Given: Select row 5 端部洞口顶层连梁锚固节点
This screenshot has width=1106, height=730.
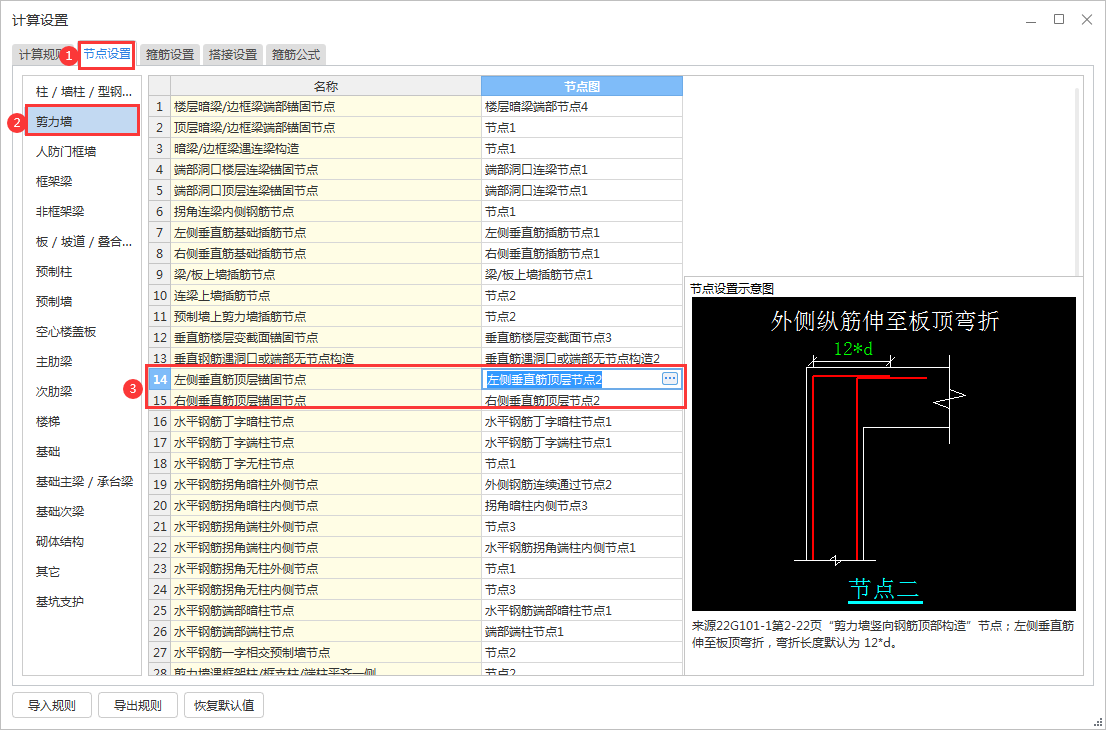Looking at the screenshot, I should [x=326, y=190].
